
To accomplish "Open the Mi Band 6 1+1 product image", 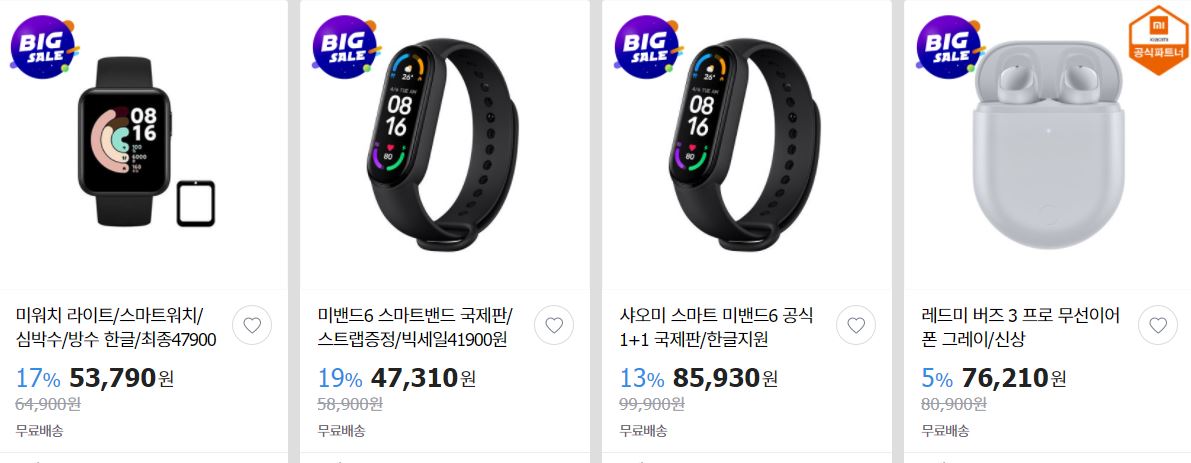I will pos(746,144).
